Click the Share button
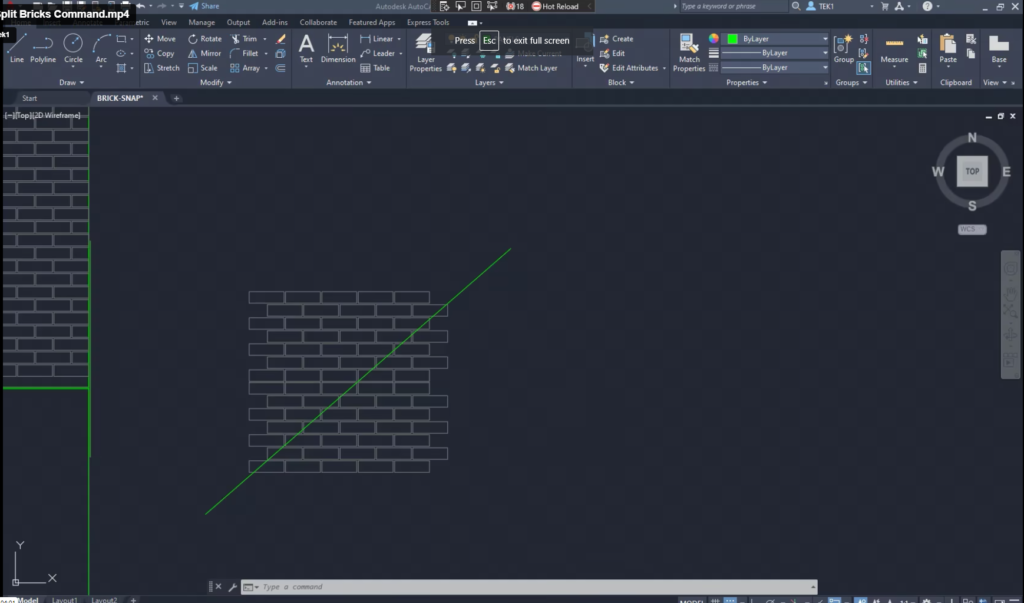Image resolution: width=1024 pixels, height=603 pixels. click(x=205, y=6)
